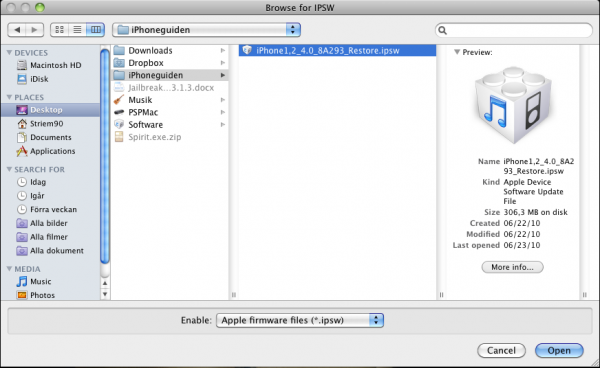
Task: Open the Dropbox folder icon
Action: tap(119, 63)
